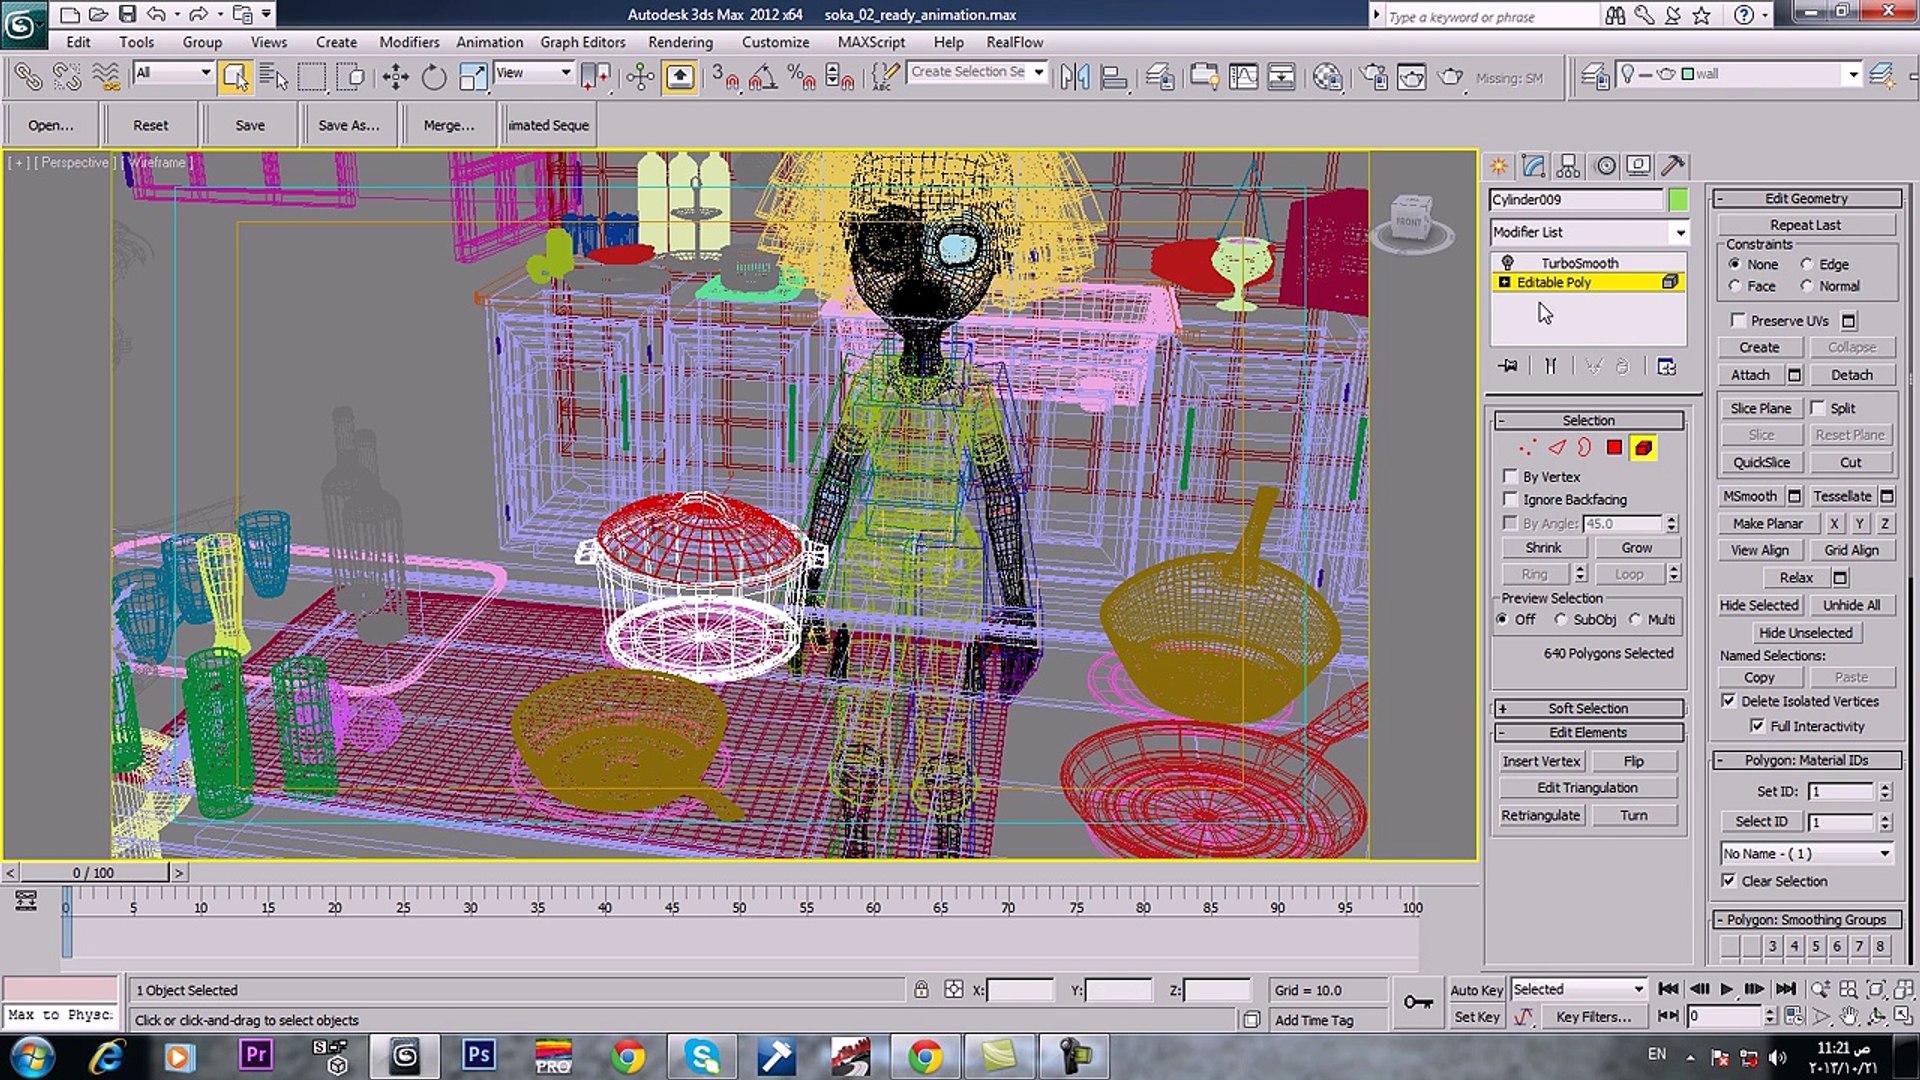1920x1080 pixels.
Task: Switch to the Hierarchy command panel tab
Action: [1569, 166]
